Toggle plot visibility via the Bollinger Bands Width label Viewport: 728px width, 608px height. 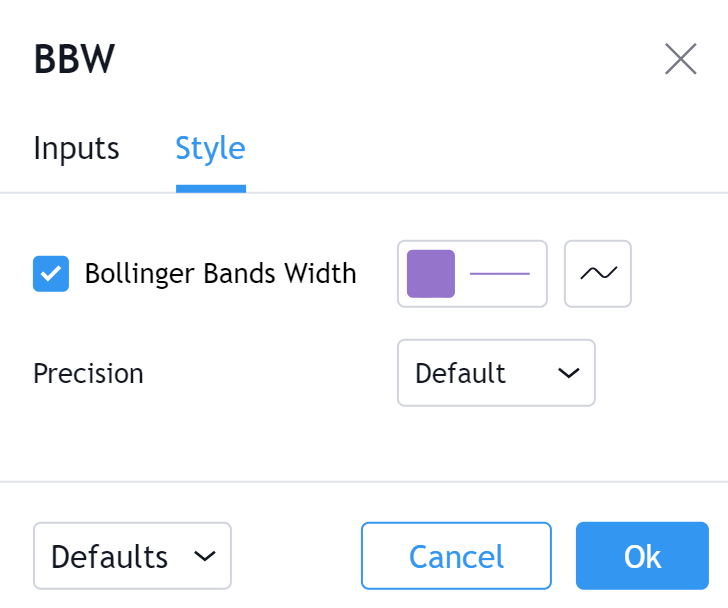[x=220, y=273]
